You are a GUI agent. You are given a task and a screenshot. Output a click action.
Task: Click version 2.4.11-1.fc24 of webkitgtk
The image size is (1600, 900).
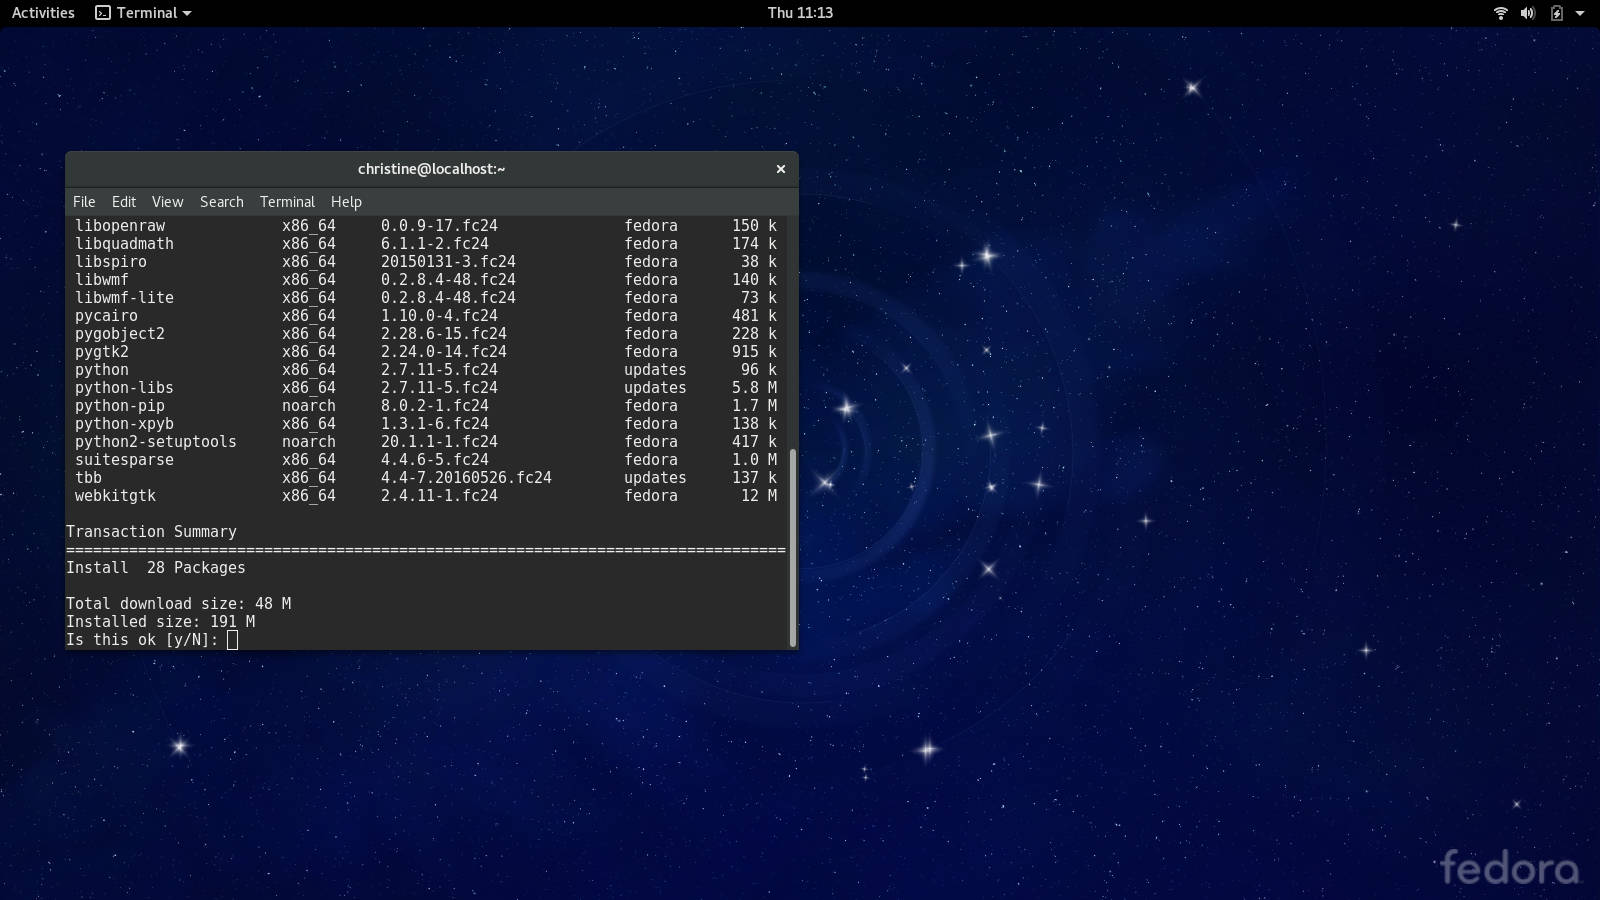coord(439,496)
